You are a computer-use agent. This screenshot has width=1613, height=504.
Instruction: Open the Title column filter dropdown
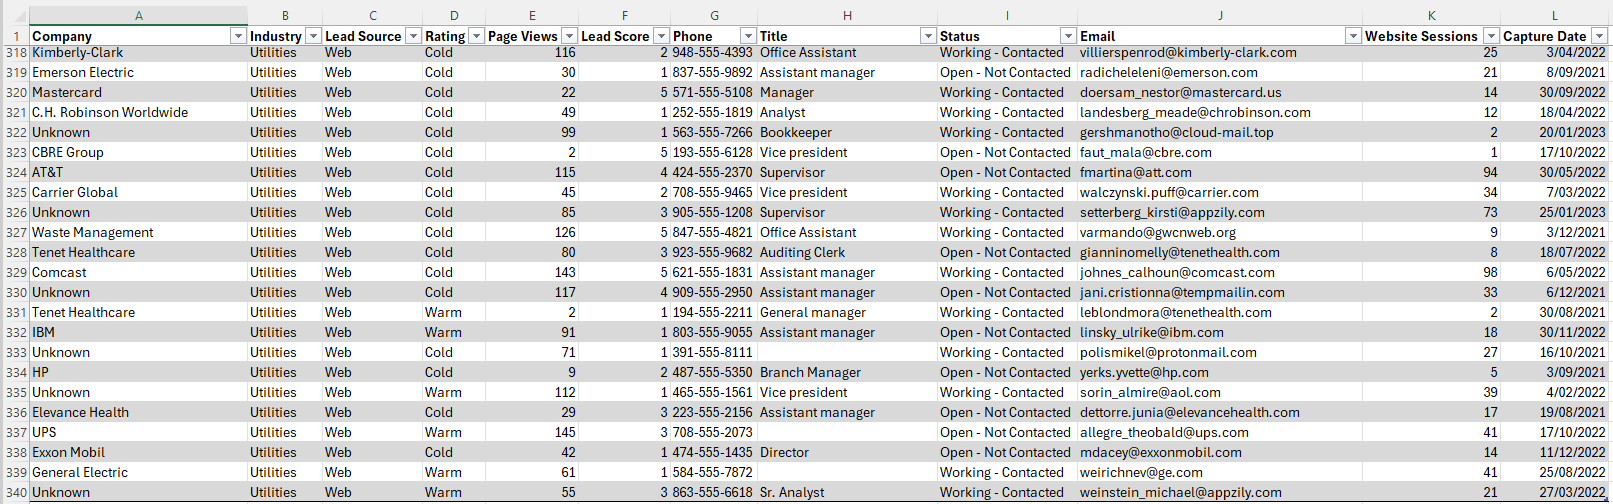point(927,36)
